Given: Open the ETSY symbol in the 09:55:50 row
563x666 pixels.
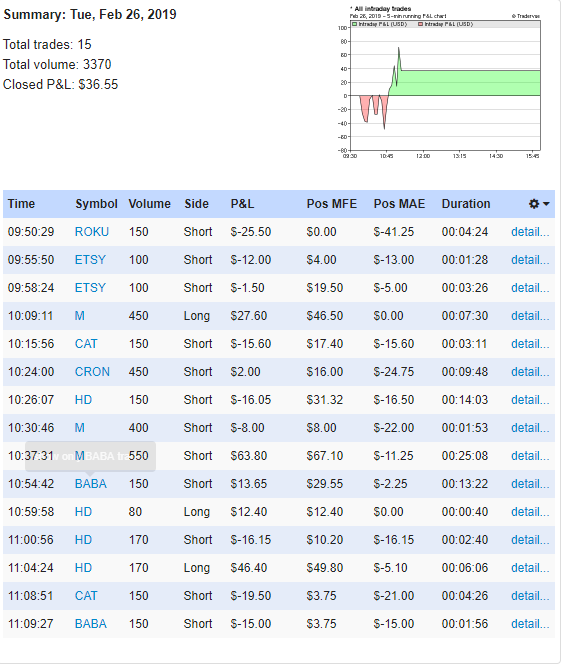Looking at the screenshot, I should coord(90,260).
